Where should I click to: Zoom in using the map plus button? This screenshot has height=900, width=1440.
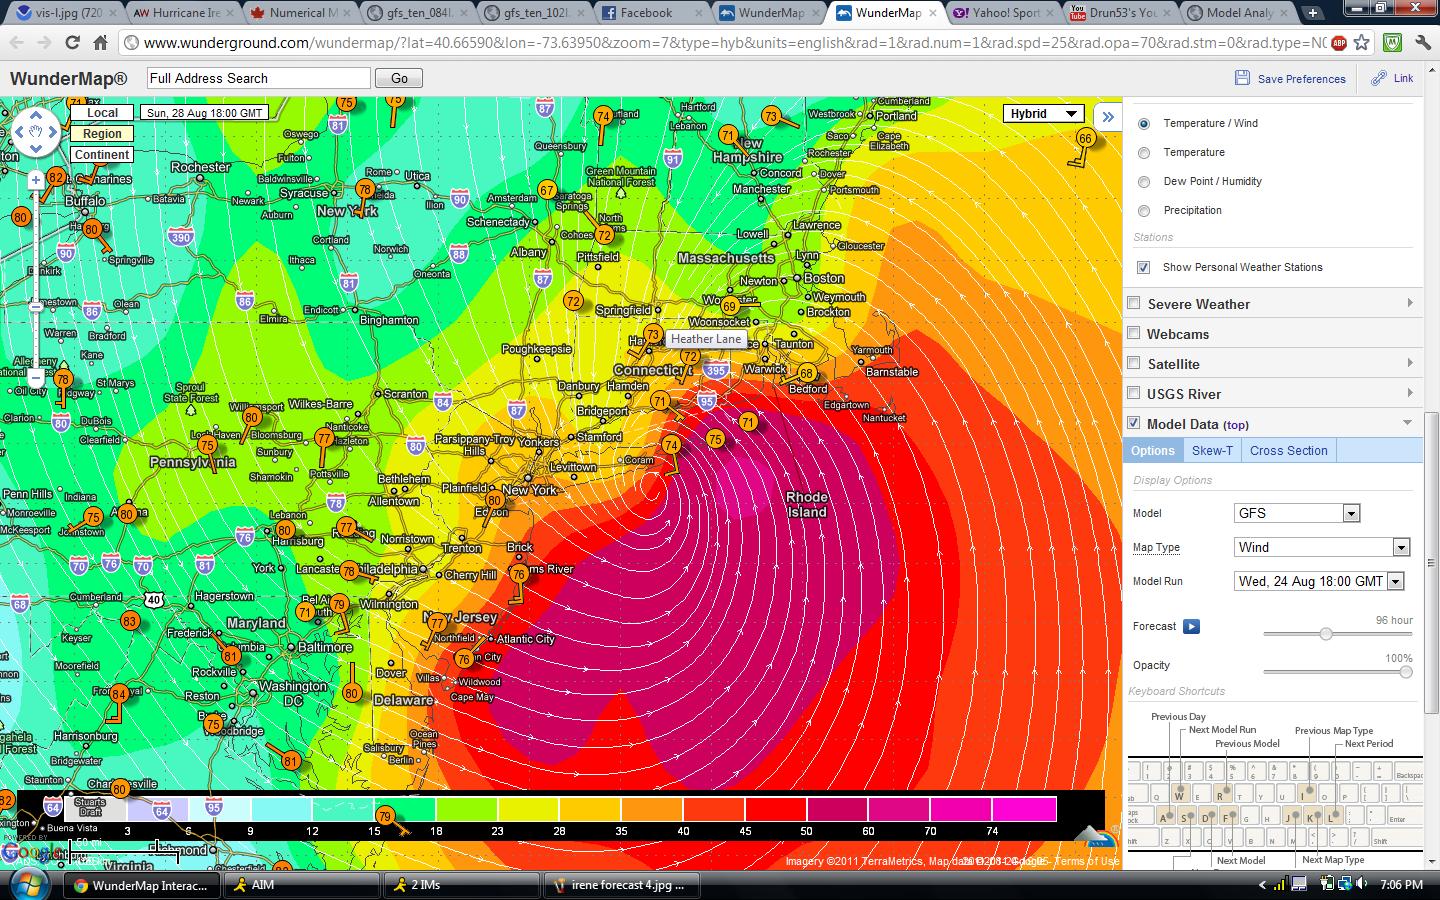coord(36,181)
